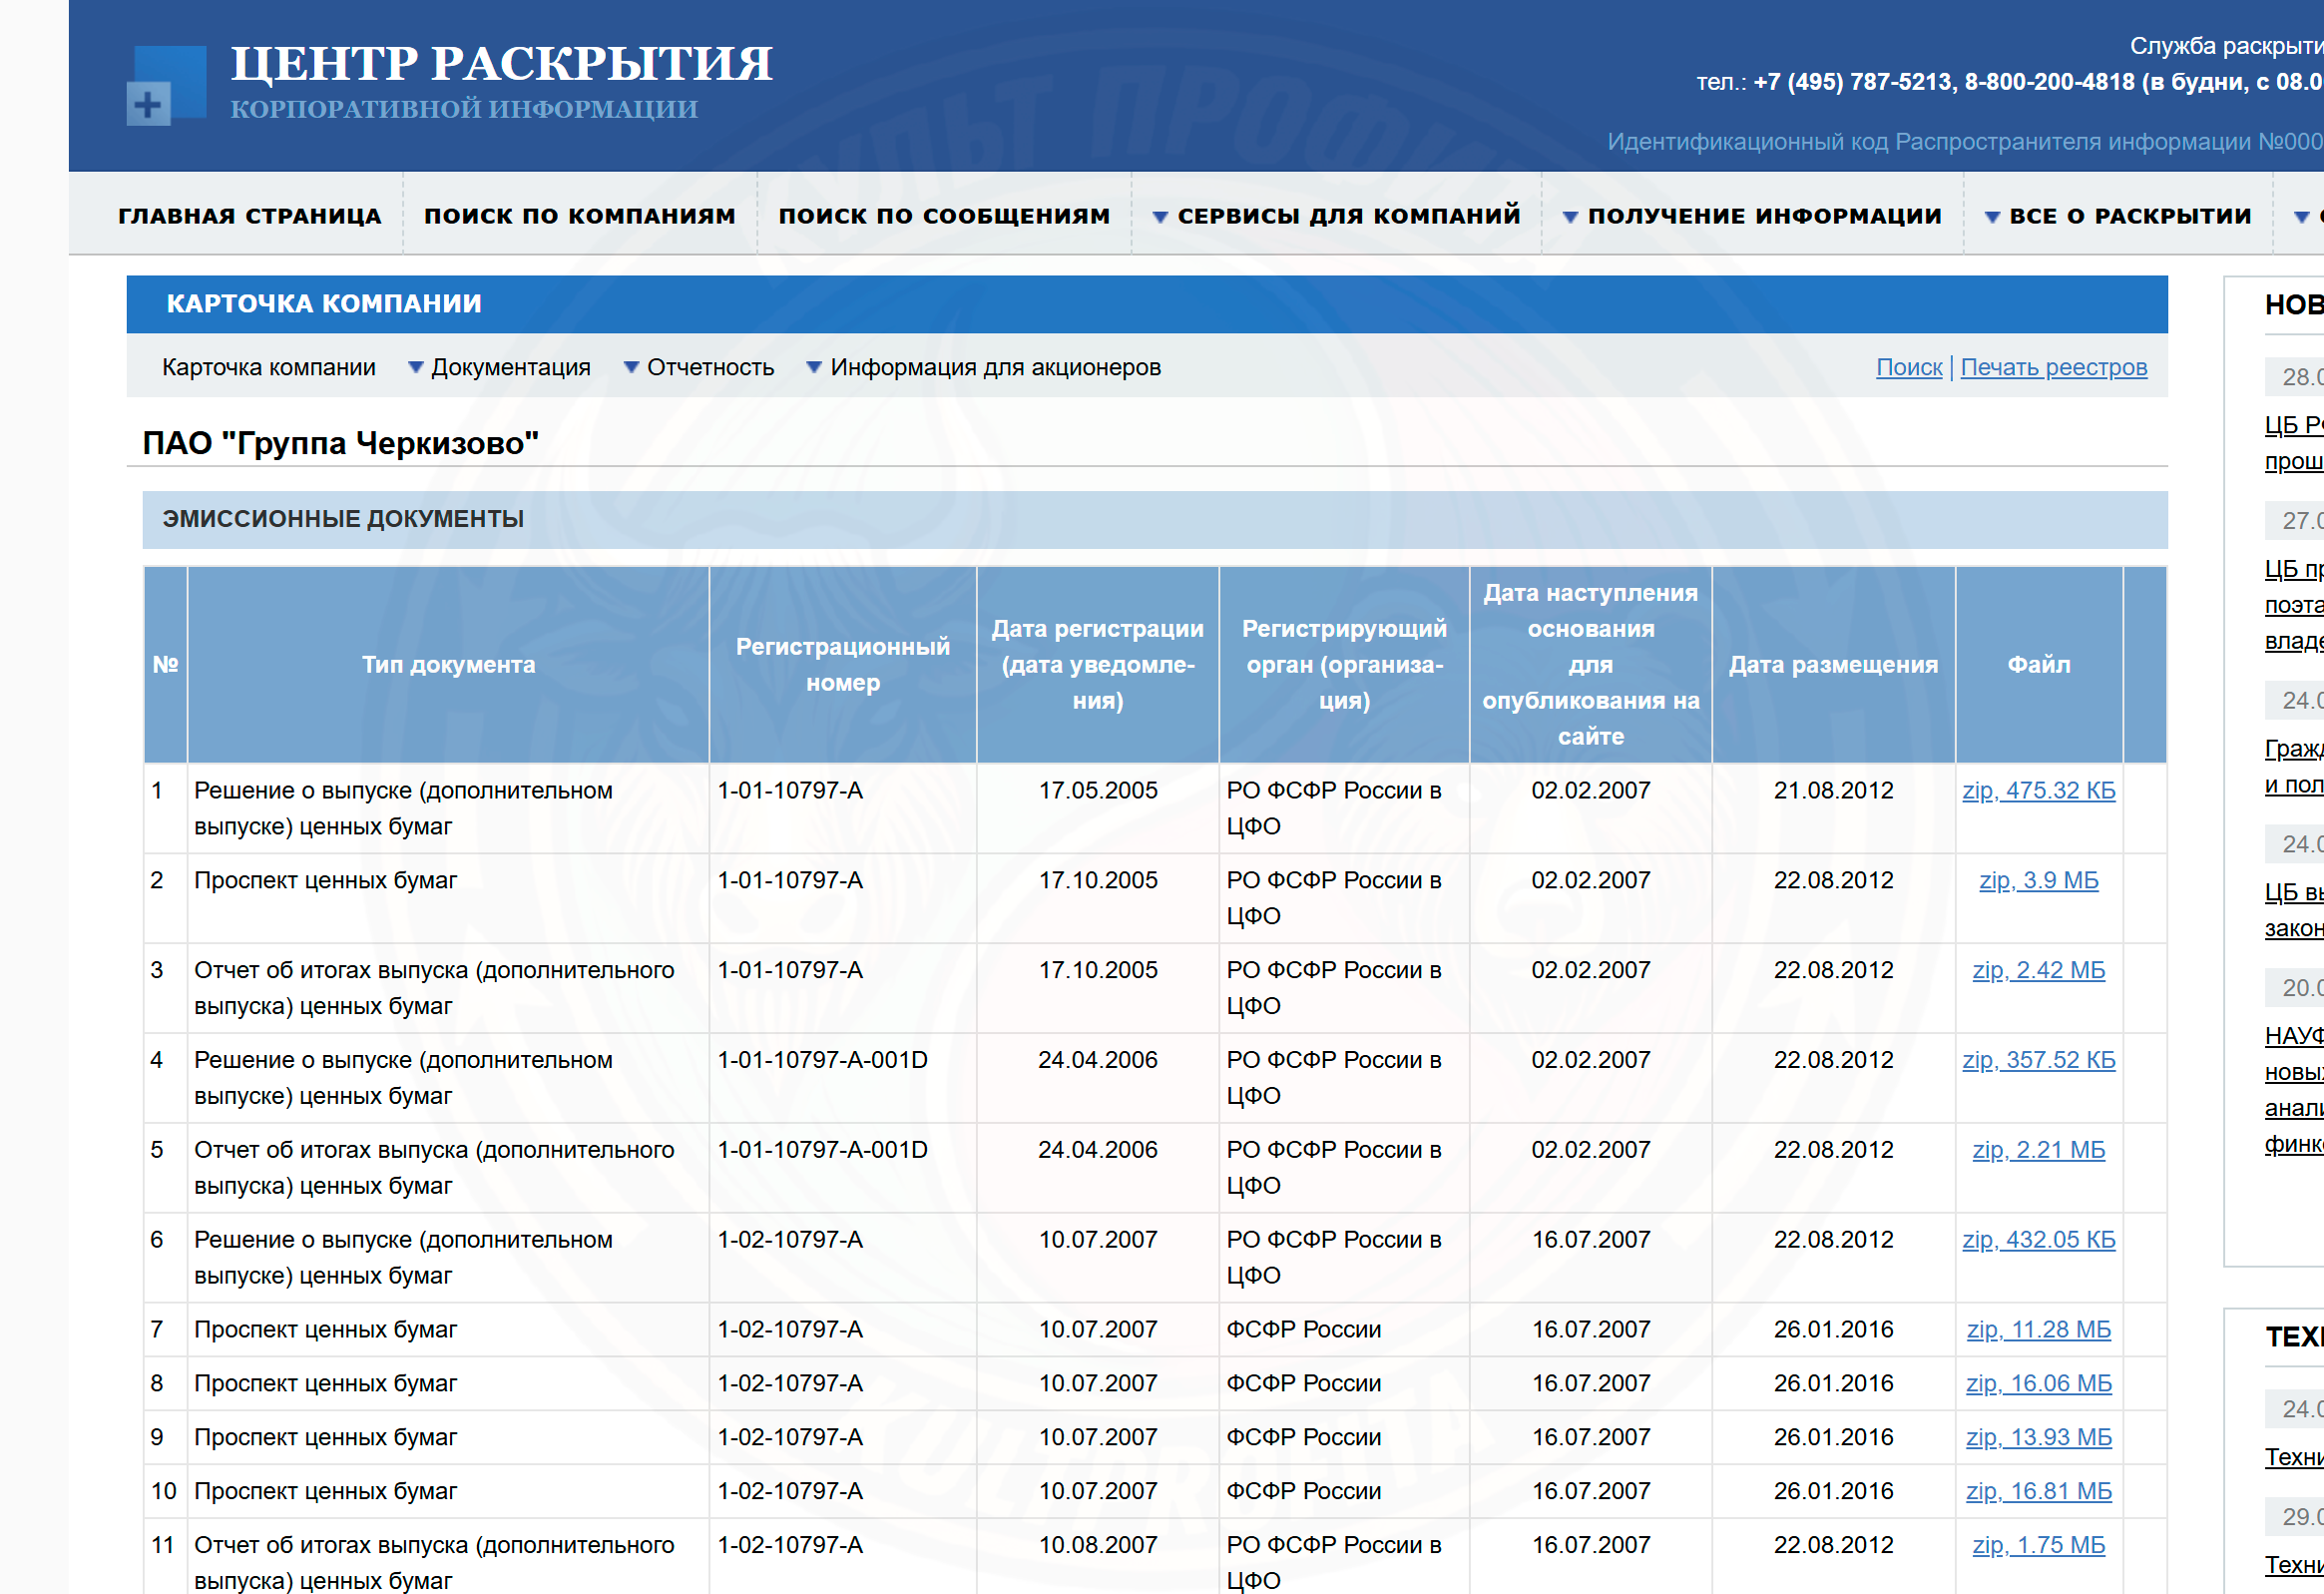Click the Поиск link
This screenshot has height=1594, width=2324.
tap(1909, 367)
